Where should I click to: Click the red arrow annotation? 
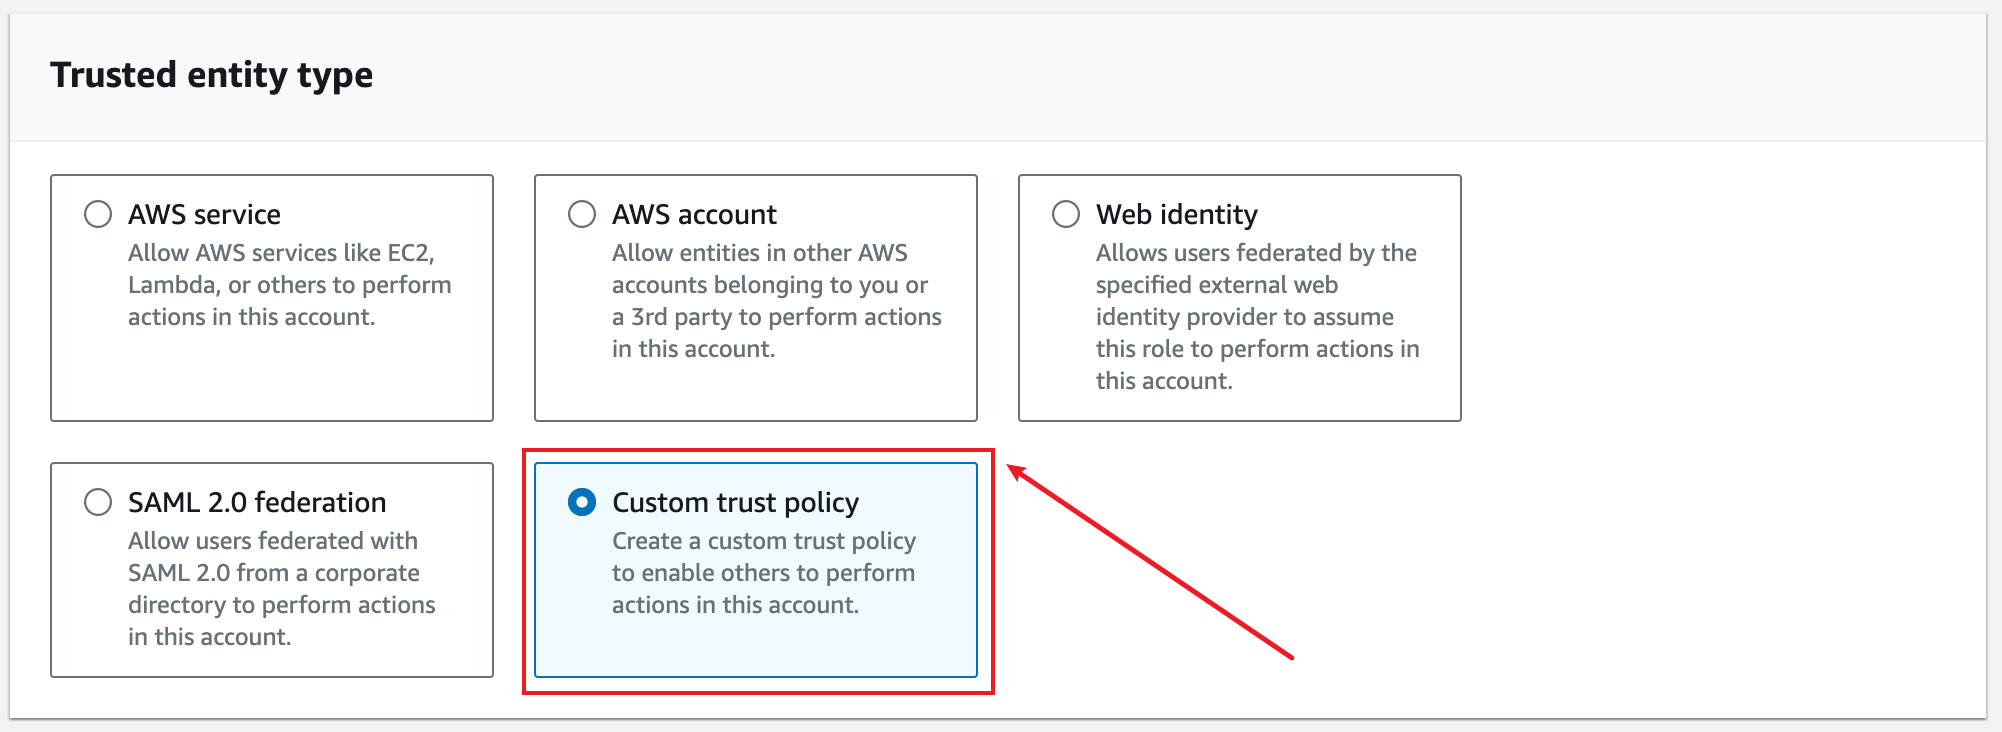1150,561
